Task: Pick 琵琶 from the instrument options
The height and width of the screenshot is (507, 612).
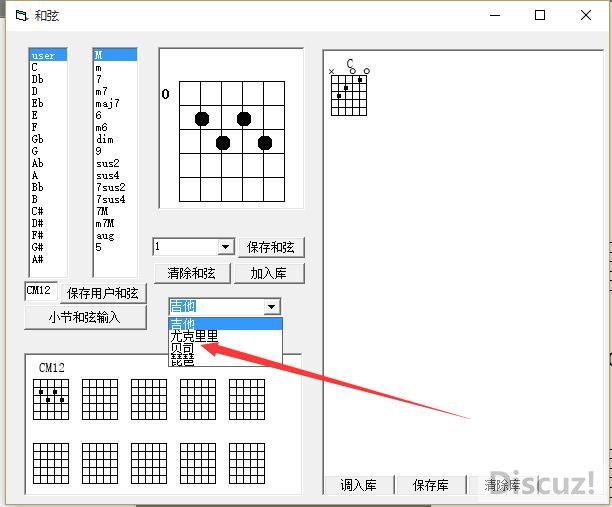Action: coord(183,359)
